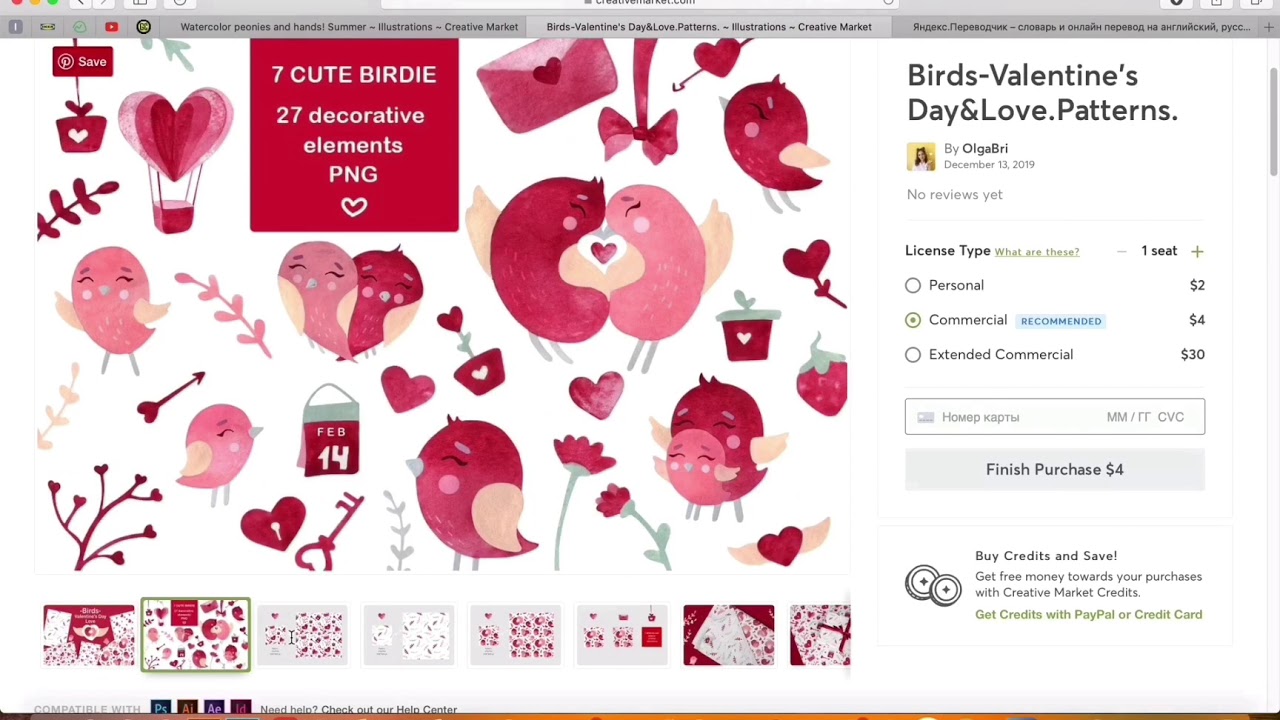
Task: Decrease the seat count with minus icon
Action: click(1121, 251)
